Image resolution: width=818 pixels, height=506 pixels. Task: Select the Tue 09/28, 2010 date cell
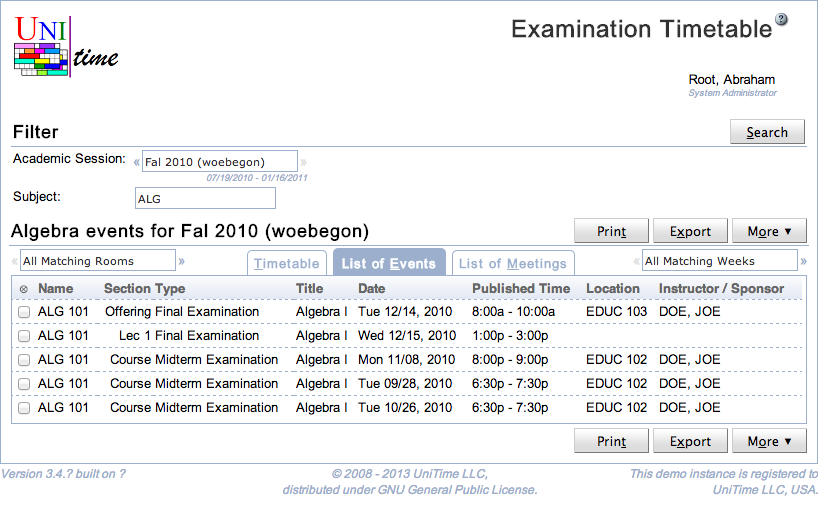pyautogui.click(x=405, y=383)
